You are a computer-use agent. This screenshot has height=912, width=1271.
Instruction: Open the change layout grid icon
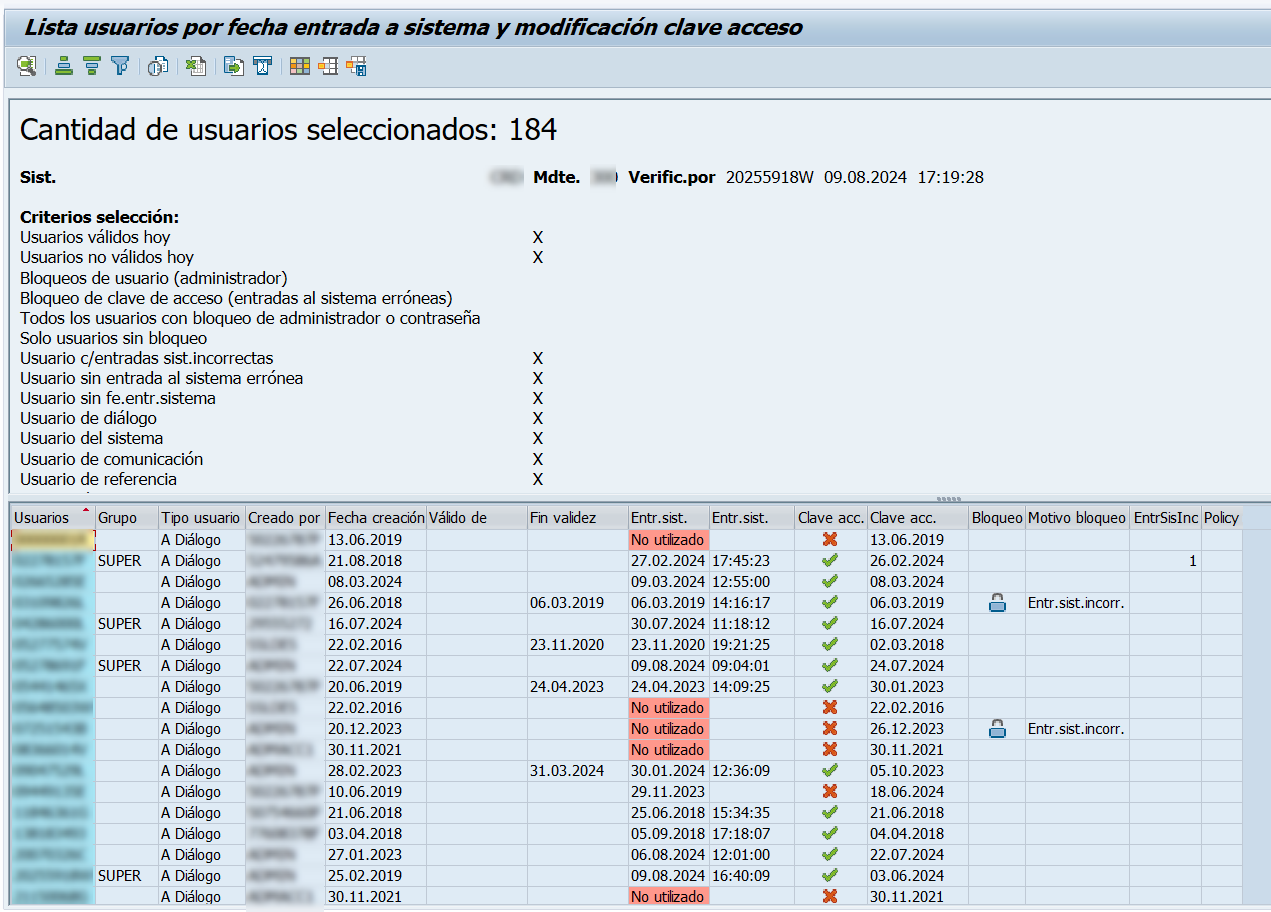tap(300, 67)
